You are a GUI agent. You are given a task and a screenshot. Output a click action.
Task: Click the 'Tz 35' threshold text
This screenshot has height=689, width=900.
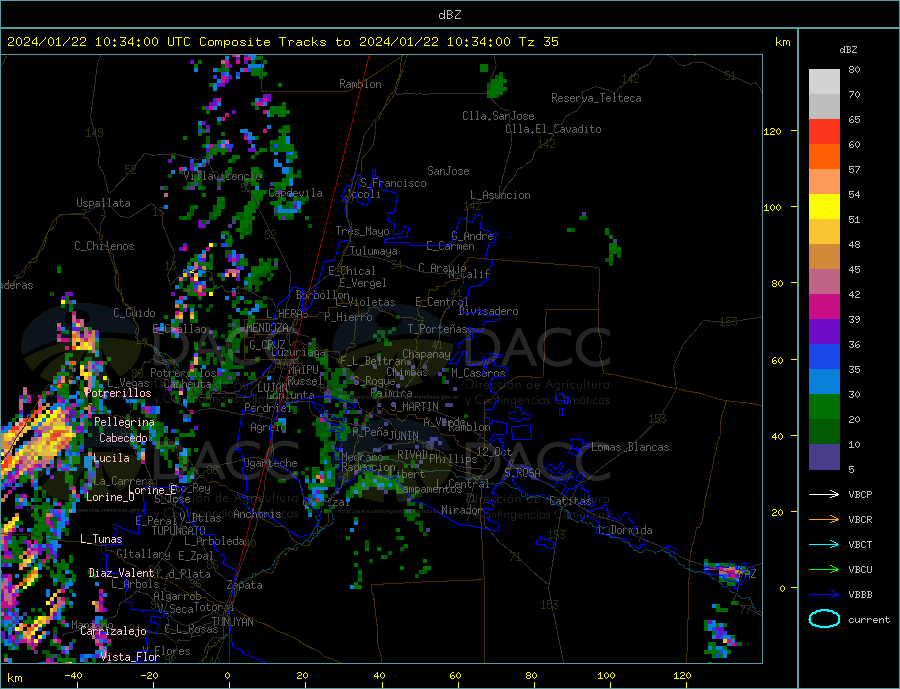point(539,42)
